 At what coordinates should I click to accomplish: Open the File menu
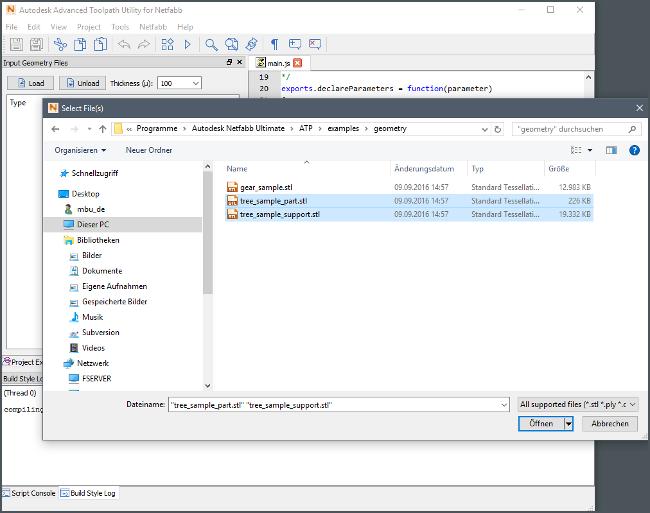coord(12,27)
